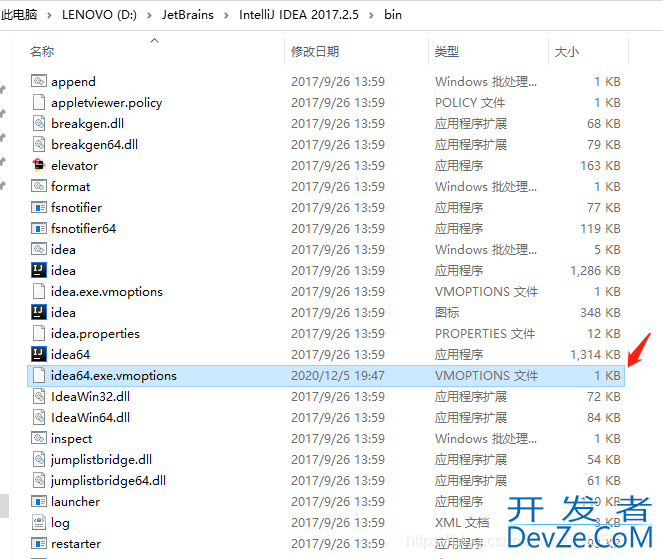Image resolution: width=663 pixels, height=559 pixels.
Task: Click the jumplistbridge.dll file icon
Action: click(x=39, y=459)
